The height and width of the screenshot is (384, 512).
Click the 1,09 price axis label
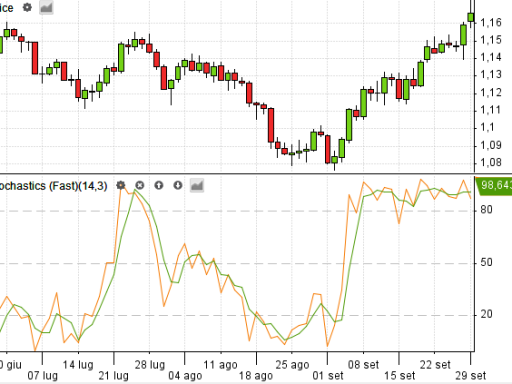[491, 145]
